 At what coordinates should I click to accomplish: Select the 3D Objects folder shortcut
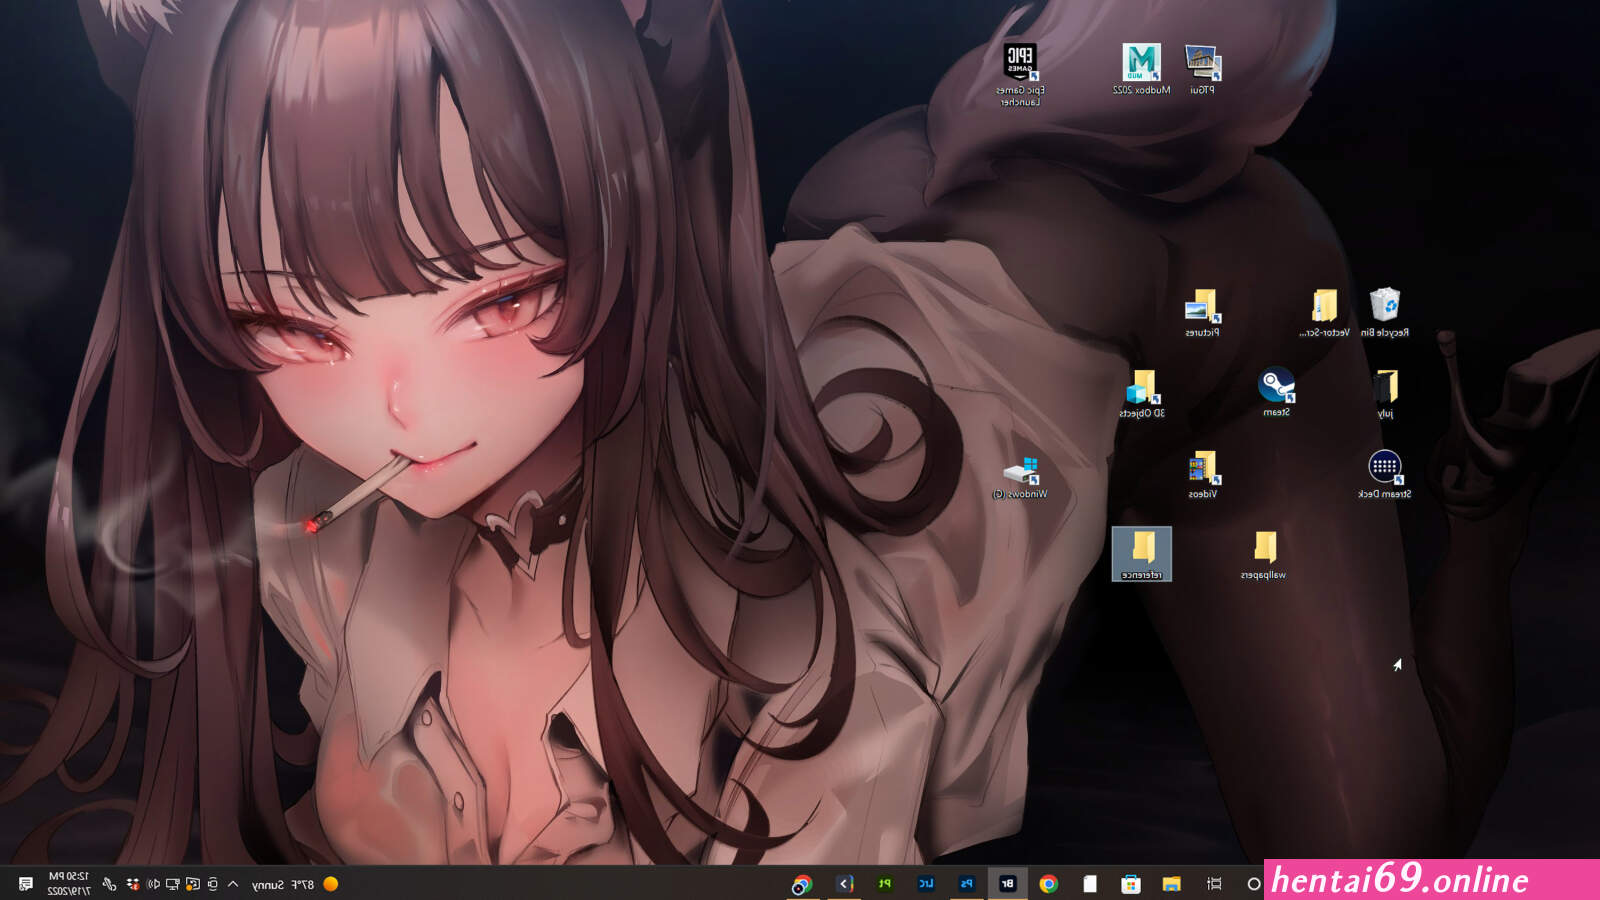click(1141, 394)
